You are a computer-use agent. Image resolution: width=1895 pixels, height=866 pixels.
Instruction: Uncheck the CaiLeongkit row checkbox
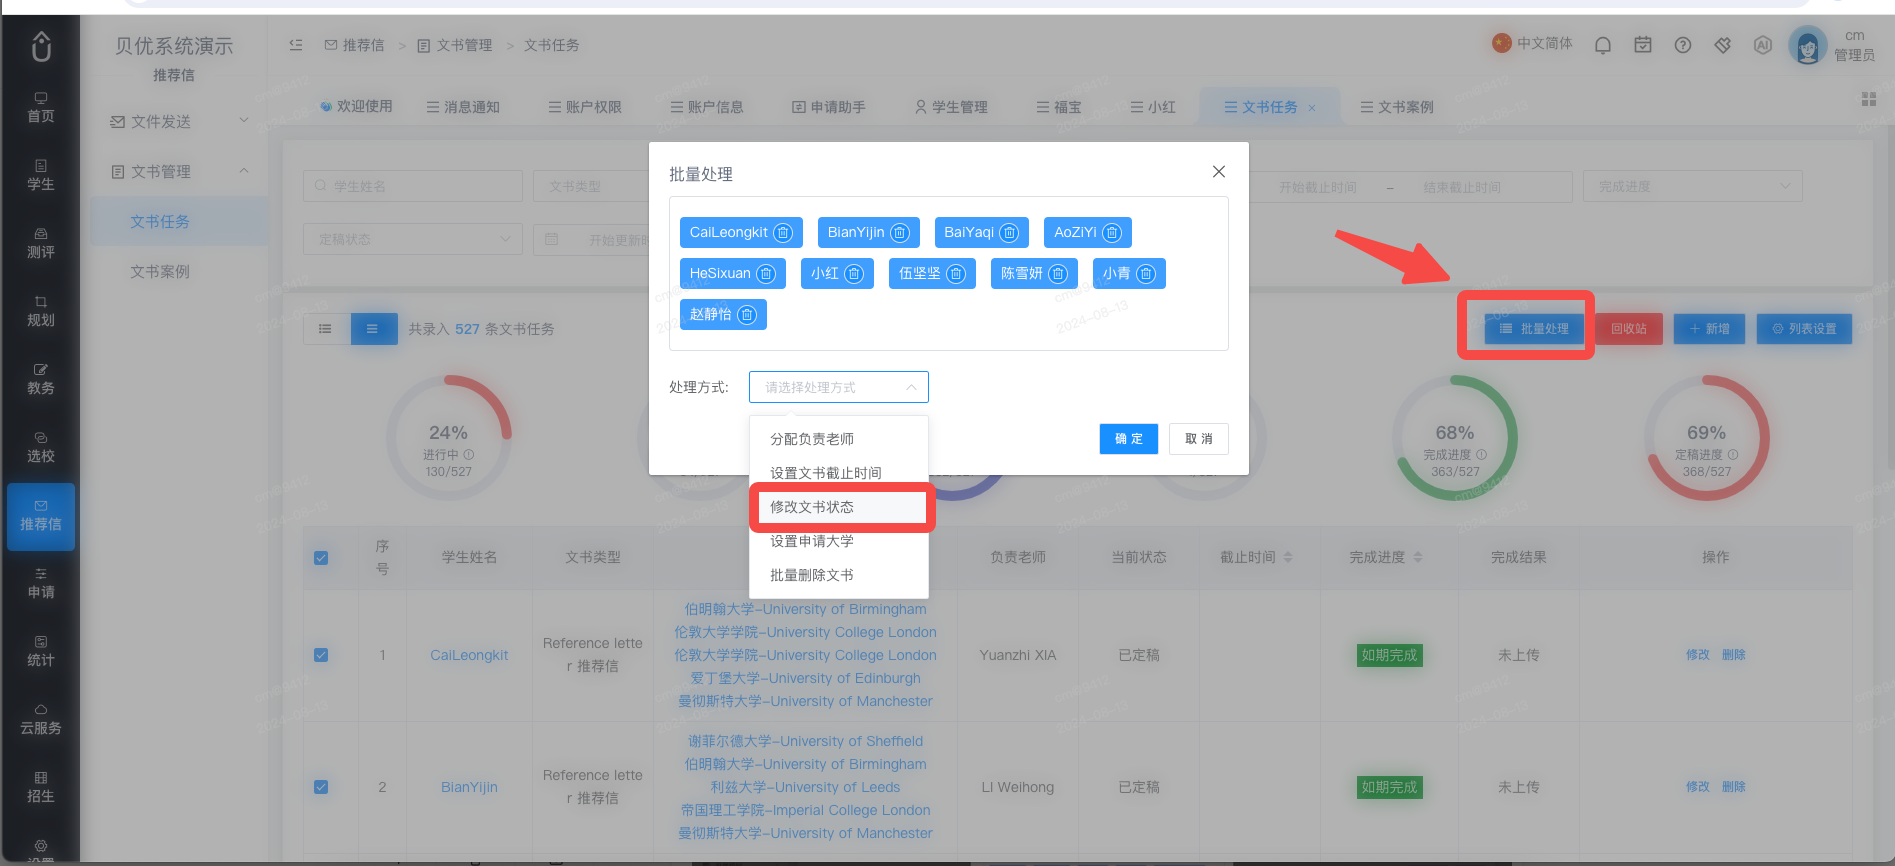tap(321, 655)
